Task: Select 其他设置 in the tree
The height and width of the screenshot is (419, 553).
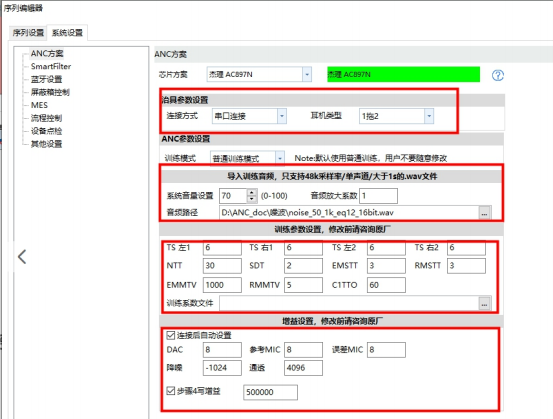Action: pos(46,144)
